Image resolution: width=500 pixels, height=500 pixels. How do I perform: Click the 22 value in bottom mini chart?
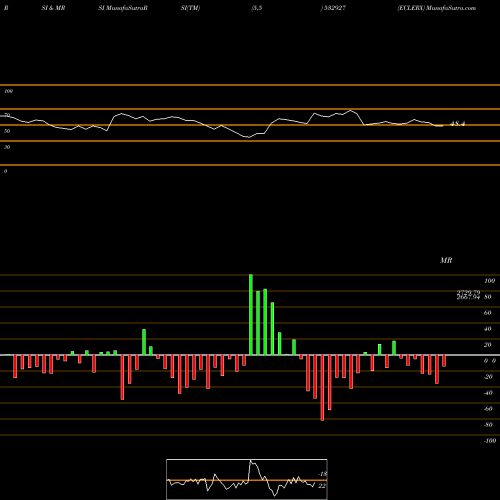coord(322,486)
